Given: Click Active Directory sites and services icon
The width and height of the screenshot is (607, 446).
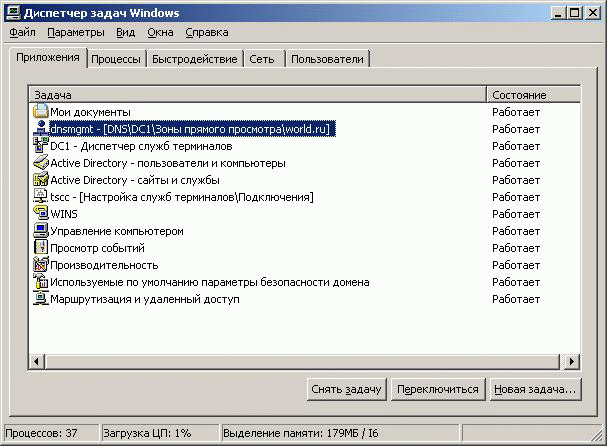Looking at the screenshot, I should coord(41,180).
